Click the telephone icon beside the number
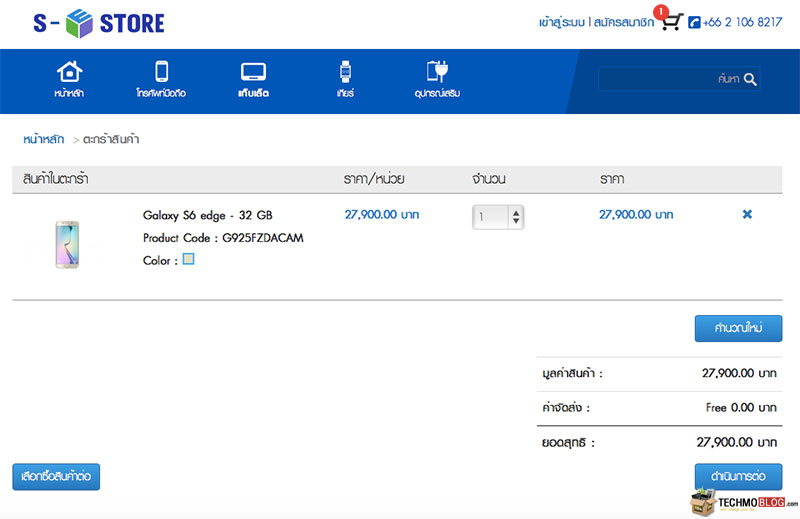 [694, 22]
